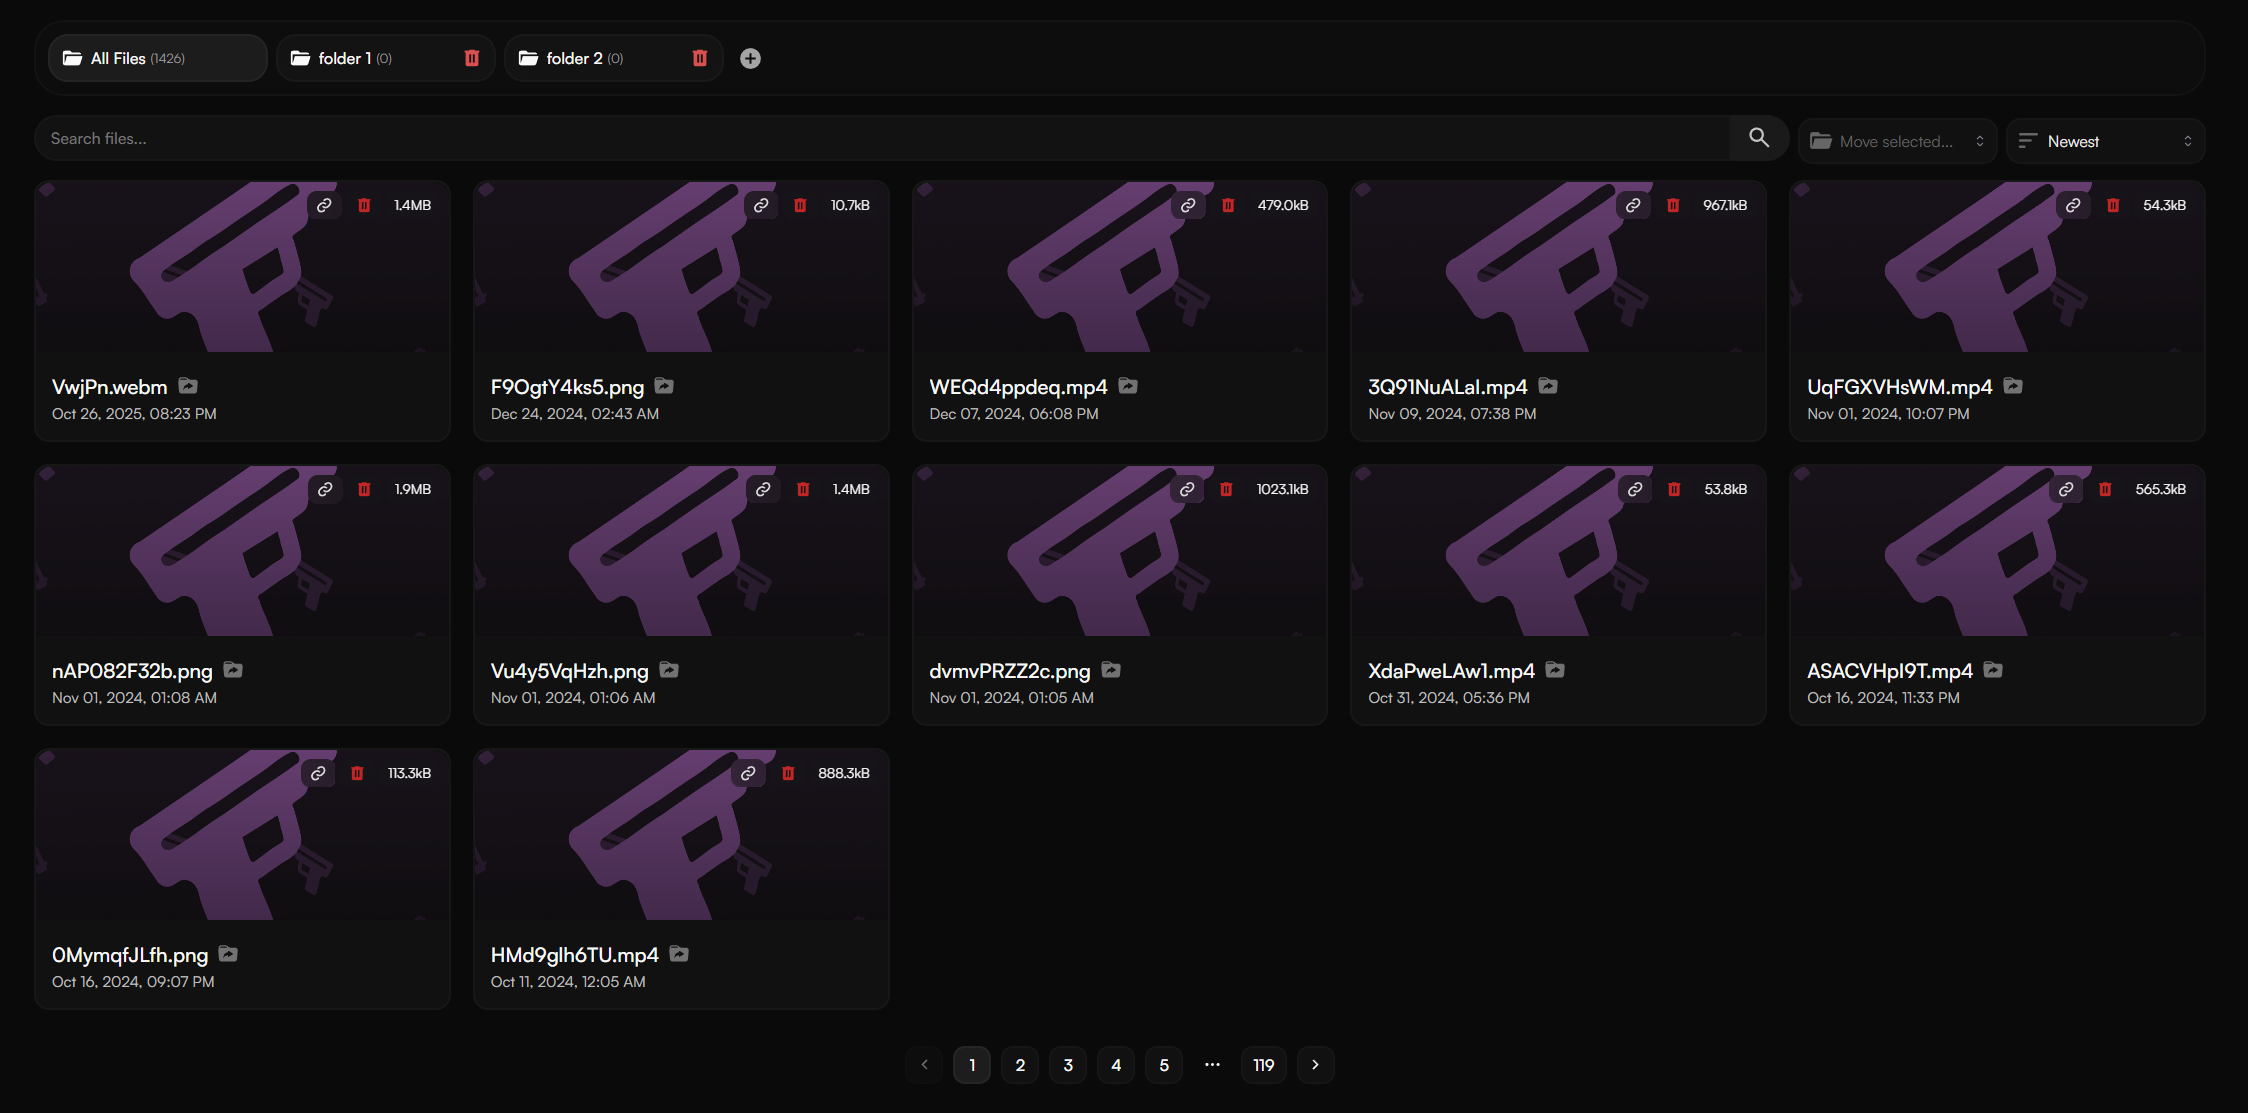Delete the HMd9gIh6TU.mp4 file
Screen dimensions: 2248x1113
click(x=788, y=773)
